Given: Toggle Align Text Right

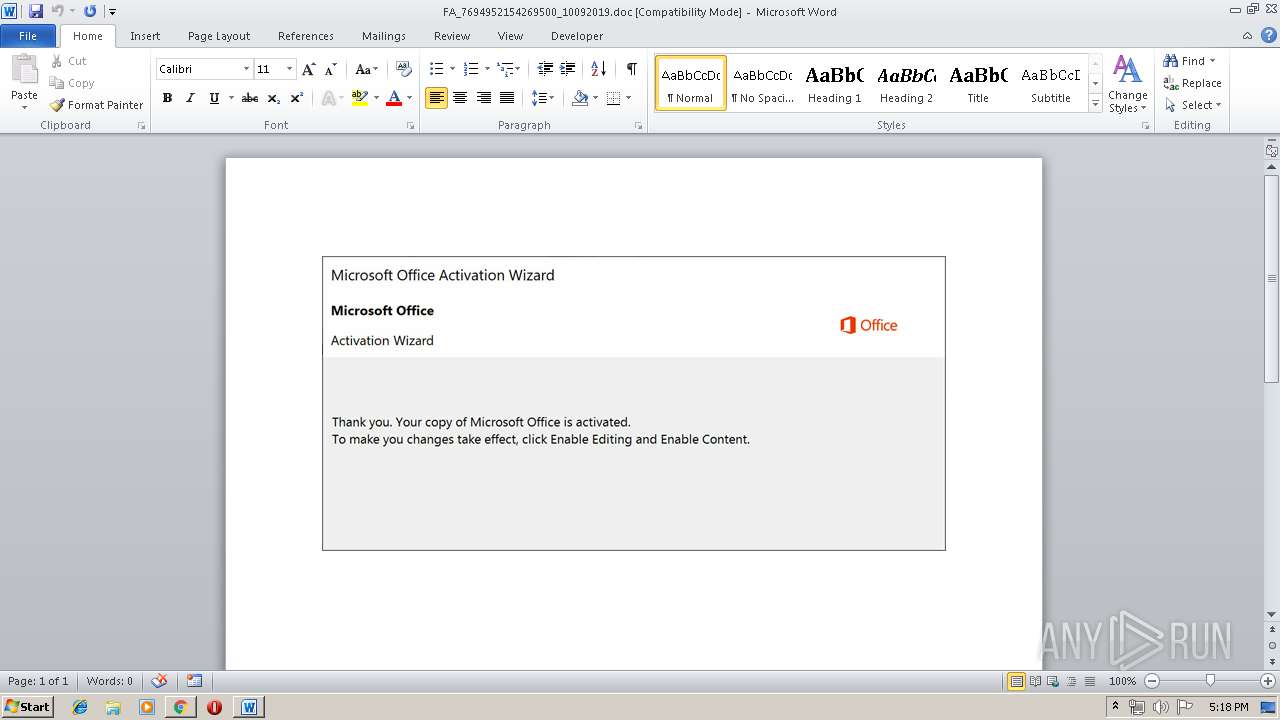Looking at the screenshot, I should click(483, 98).
